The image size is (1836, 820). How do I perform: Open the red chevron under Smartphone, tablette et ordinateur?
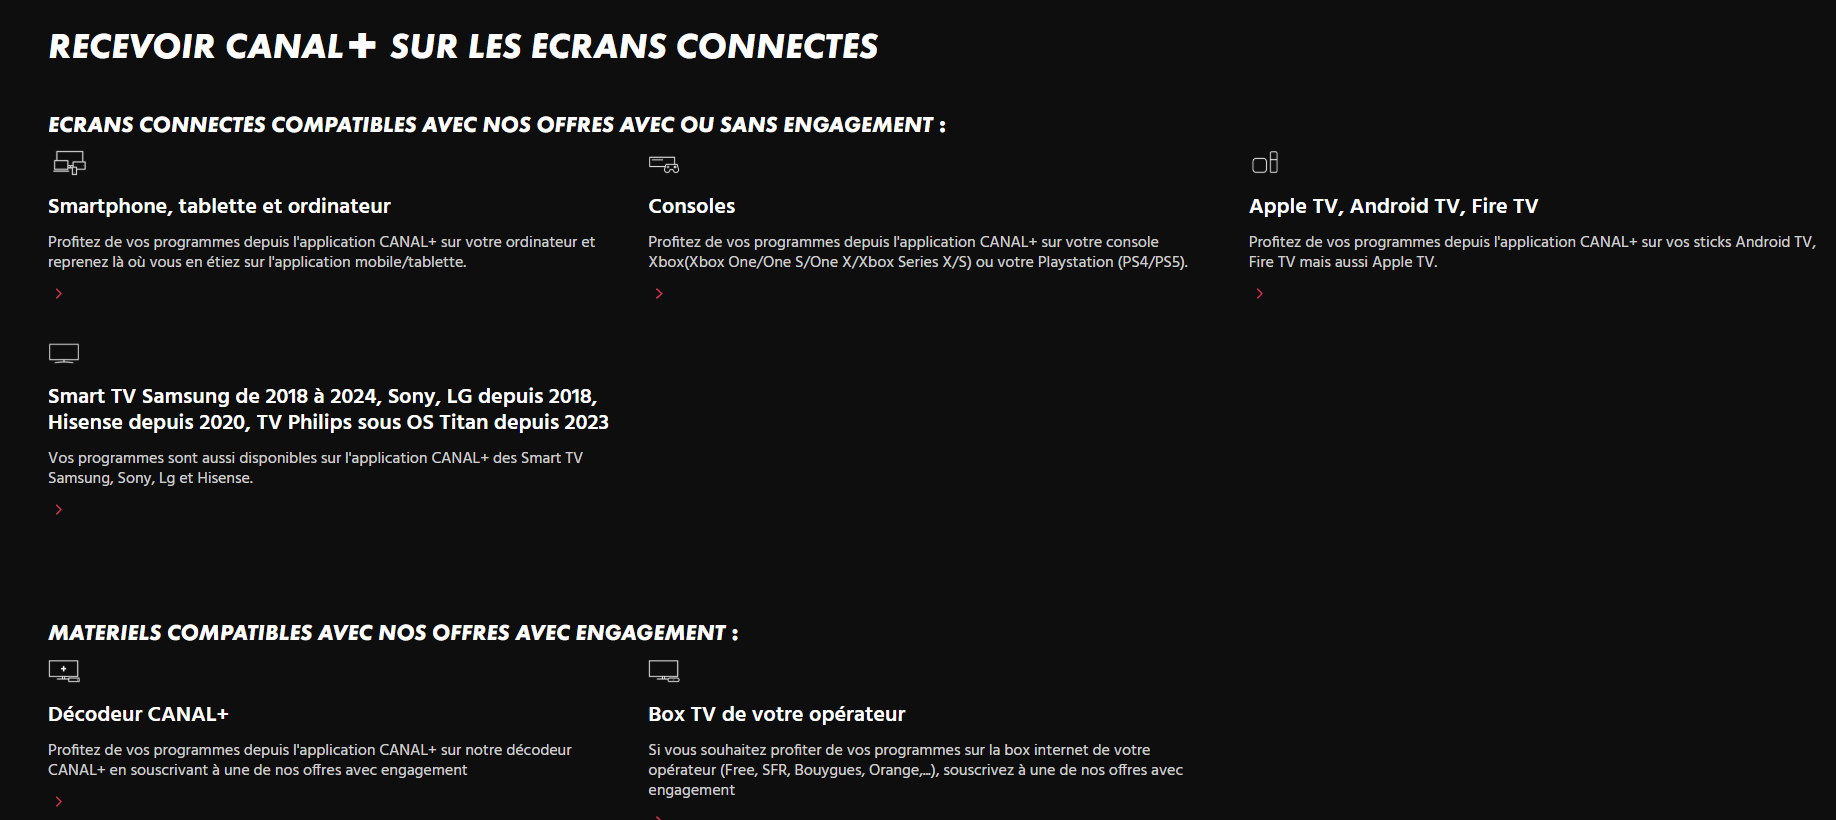tap(59, 293)
